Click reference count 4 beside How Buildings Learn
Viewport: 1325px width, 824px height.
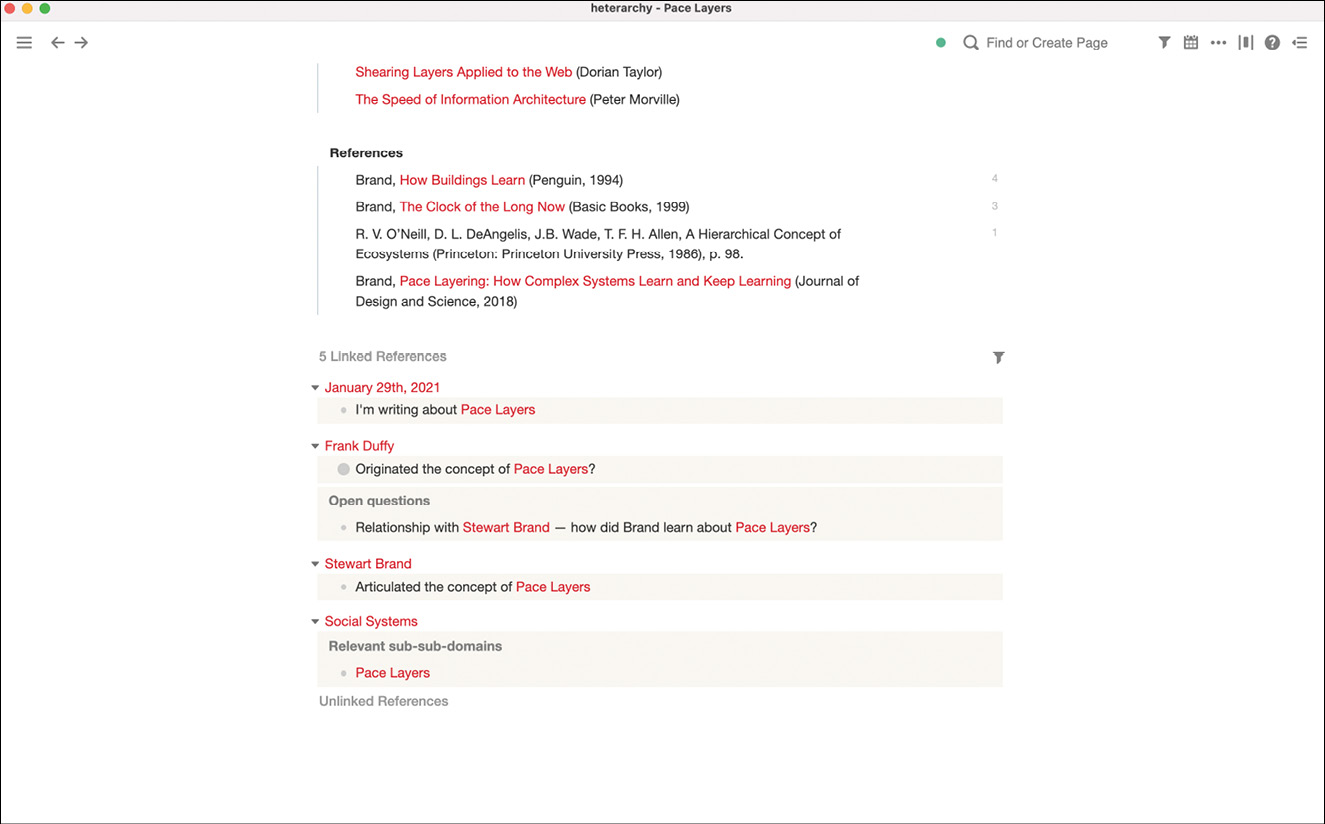[994, 179]
